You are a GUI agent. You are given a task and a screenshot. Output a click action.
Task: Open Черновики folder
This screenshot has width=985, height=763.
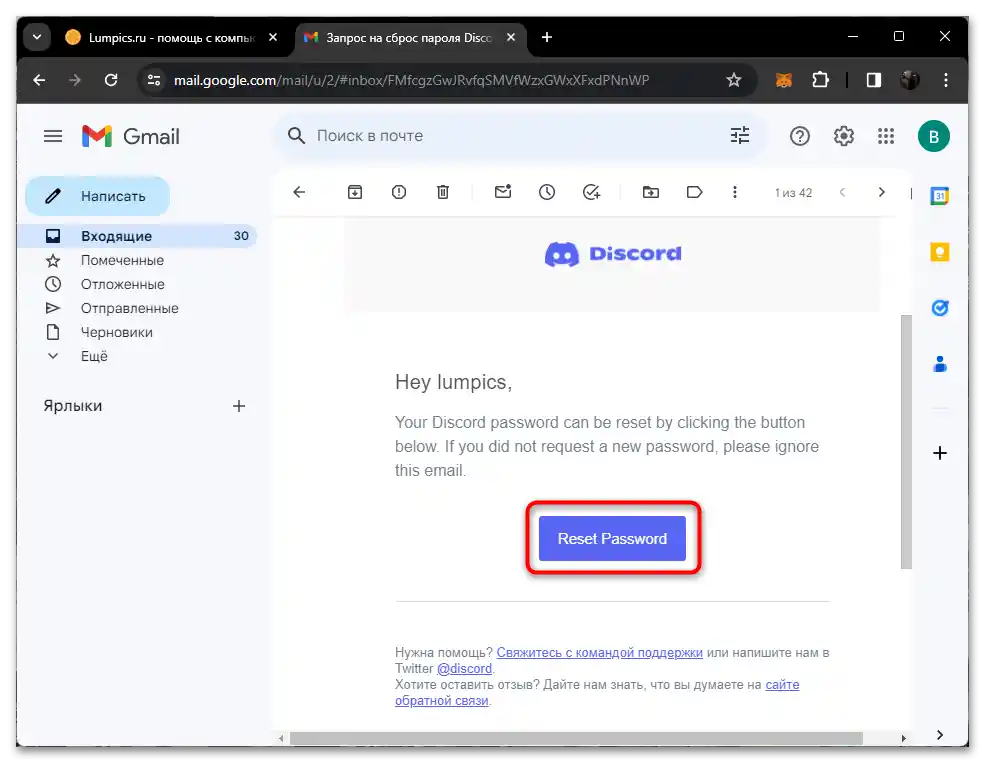tap(138, 332)
